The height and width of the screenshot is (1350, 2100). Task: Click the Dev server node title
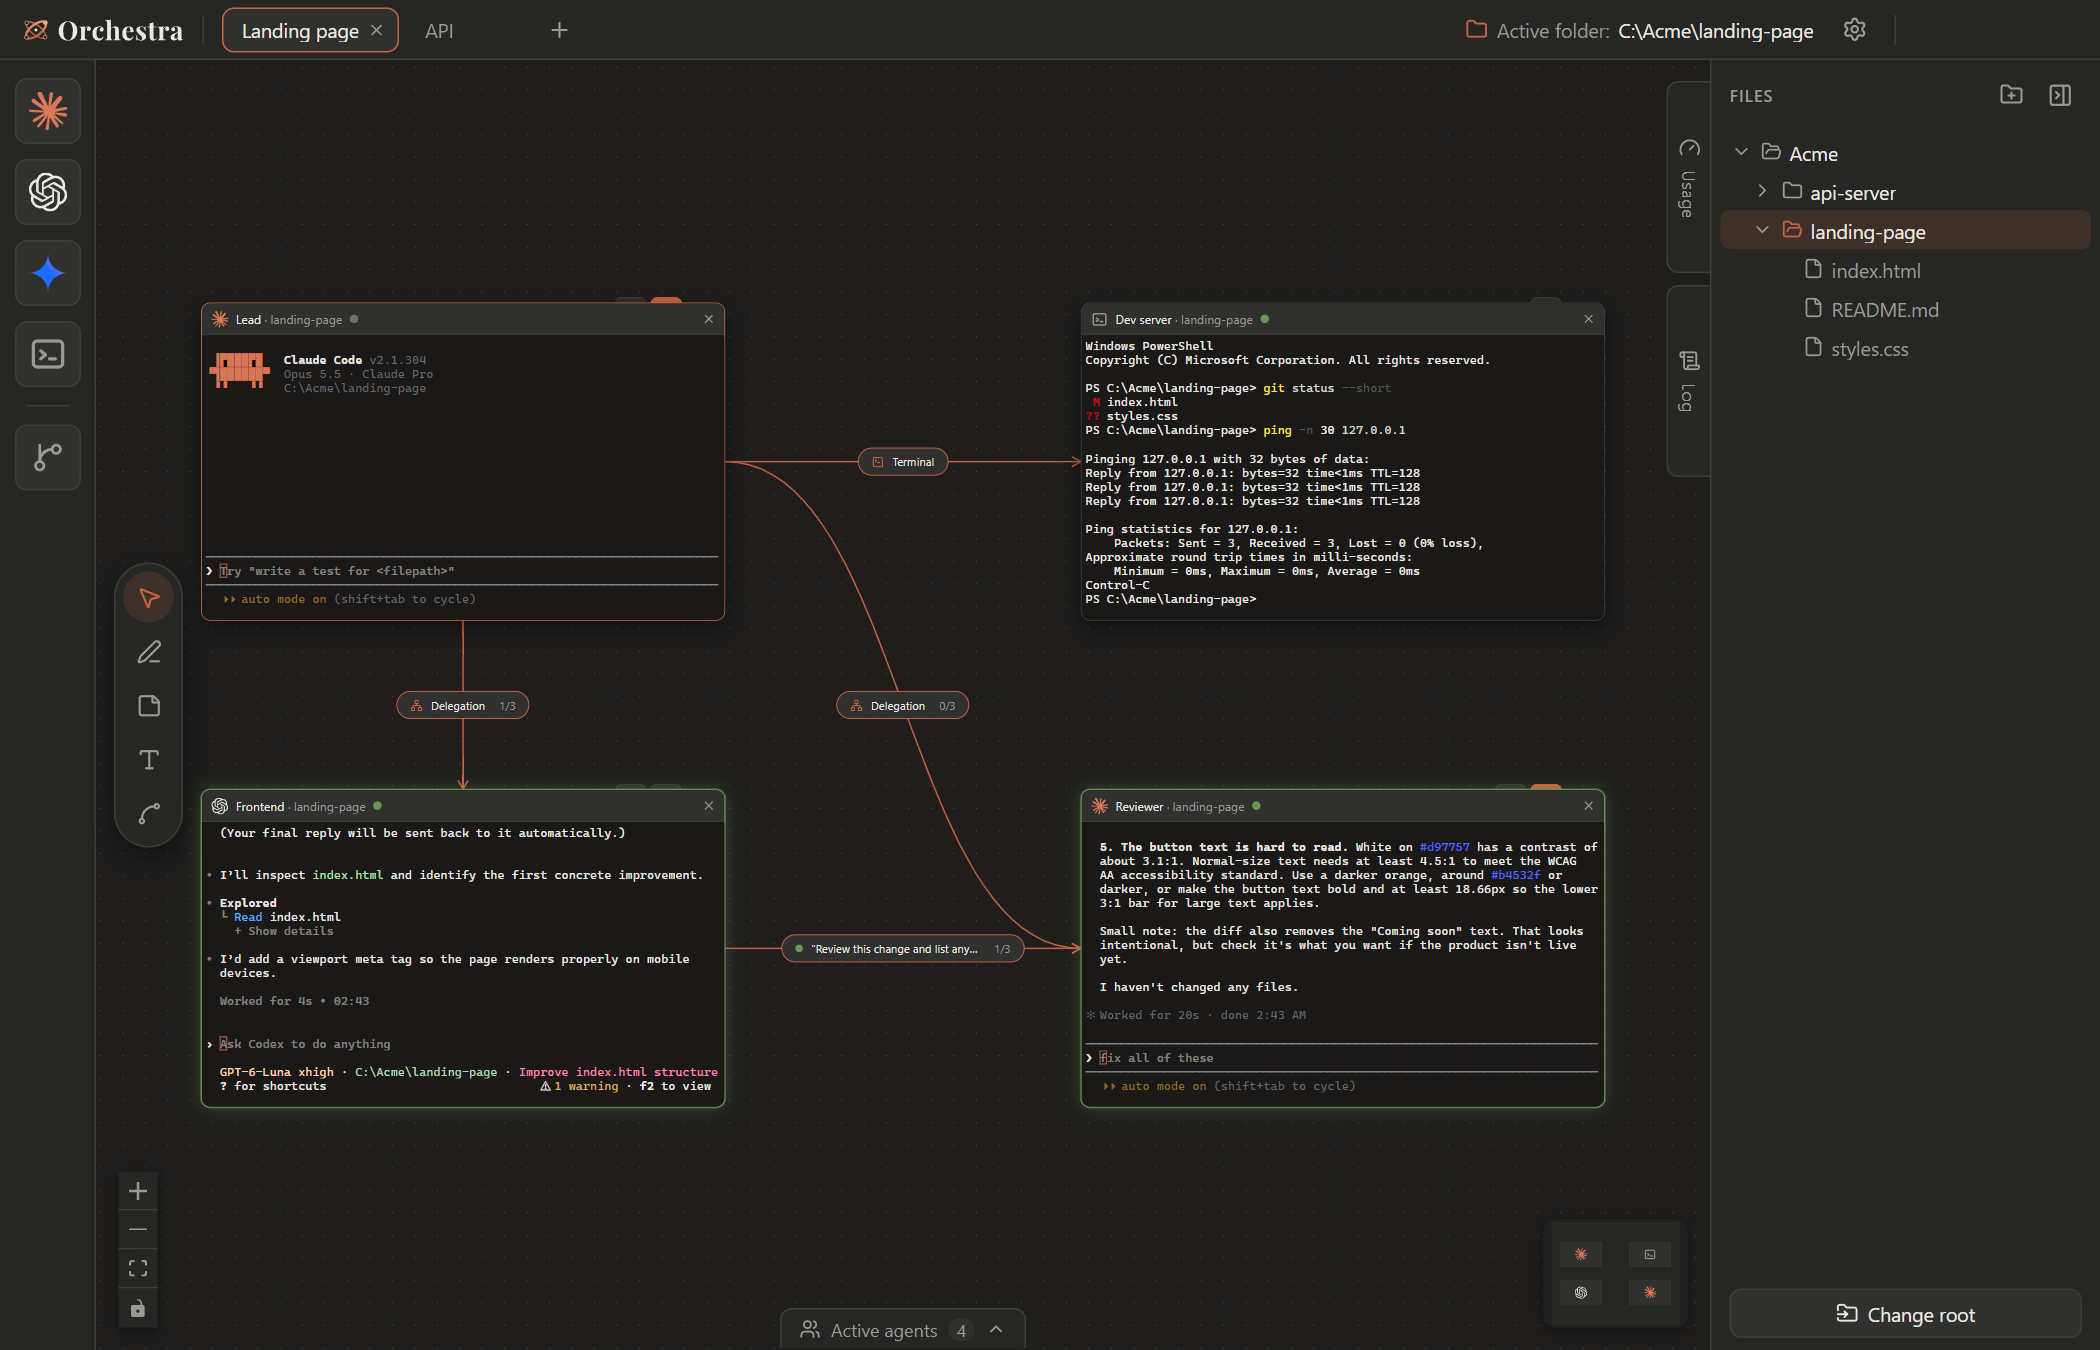coord(1143,320)
